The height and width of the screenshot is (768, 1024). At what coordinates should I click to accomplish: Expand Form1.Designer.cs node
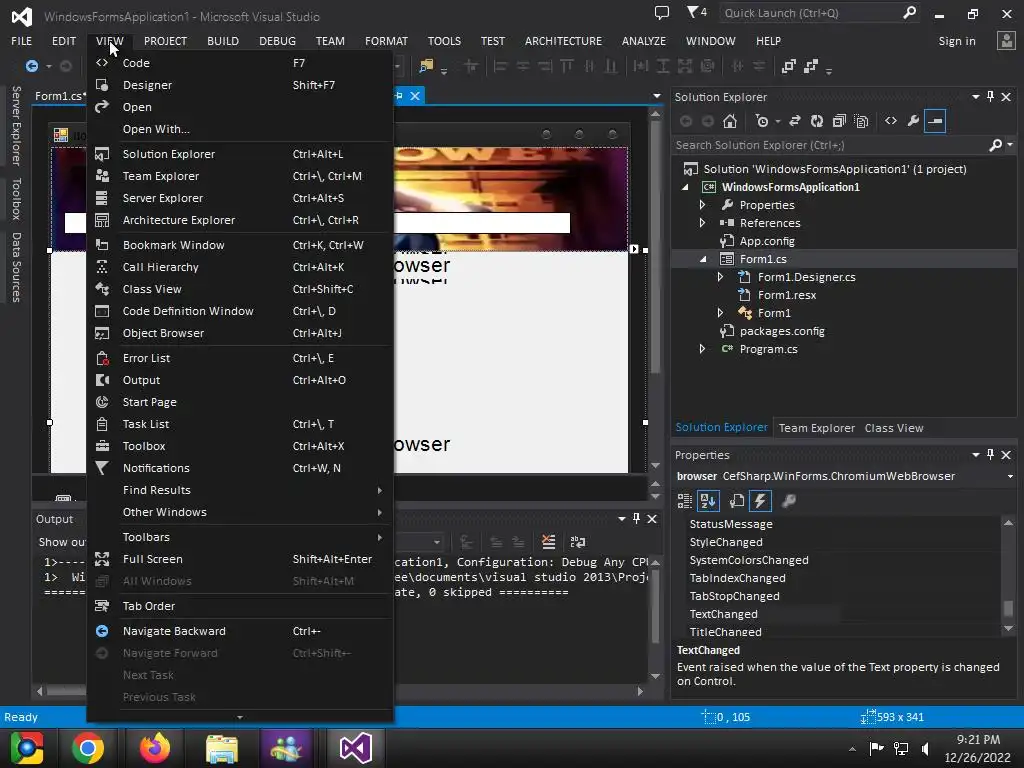(720, 277)
